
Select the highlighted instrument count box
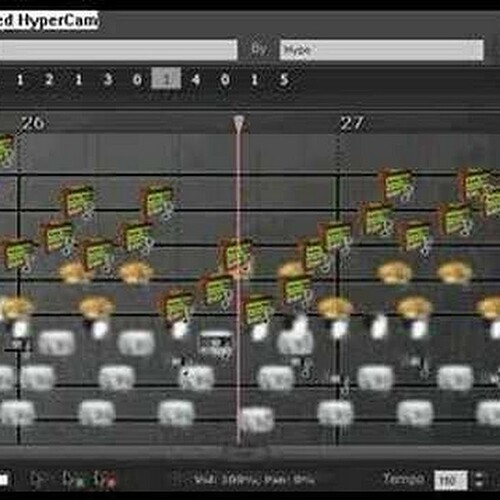click(x=166, y=79)
